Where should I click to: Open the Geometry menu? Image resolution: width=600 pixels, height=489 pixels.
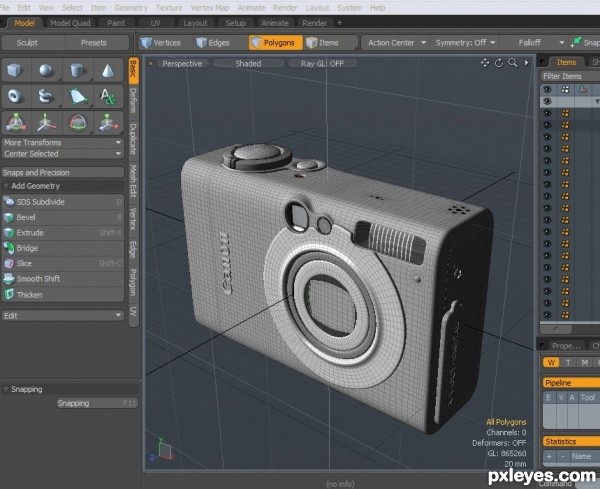(131, 8)
